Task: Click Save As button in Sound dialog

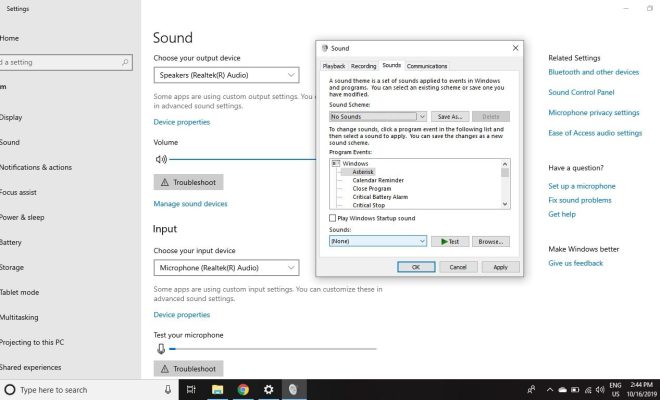Action: (450, 116)
